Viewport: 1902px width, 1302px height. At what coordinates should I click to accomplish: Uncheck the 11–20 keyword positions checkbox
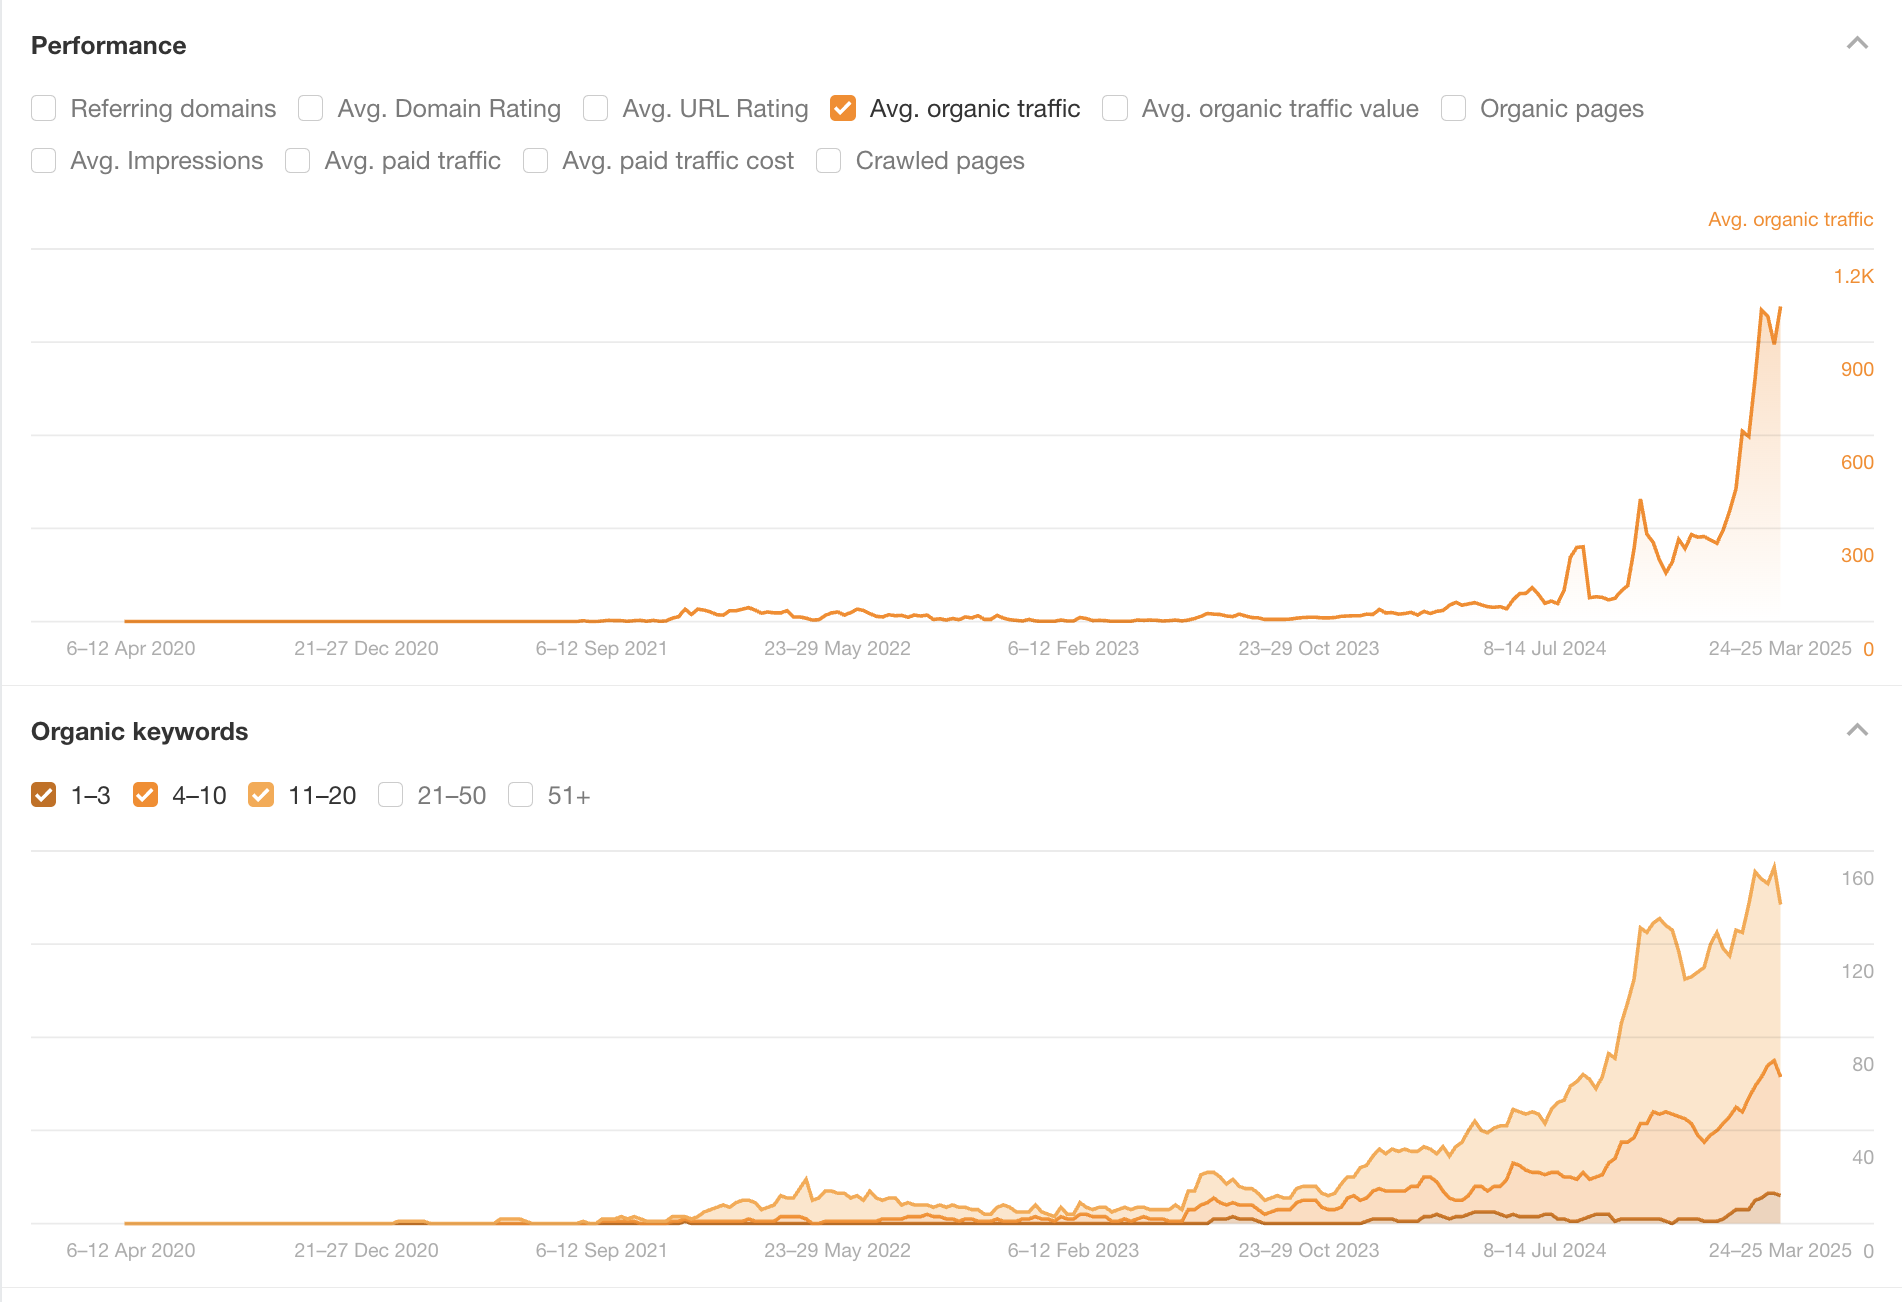(261, 795)
